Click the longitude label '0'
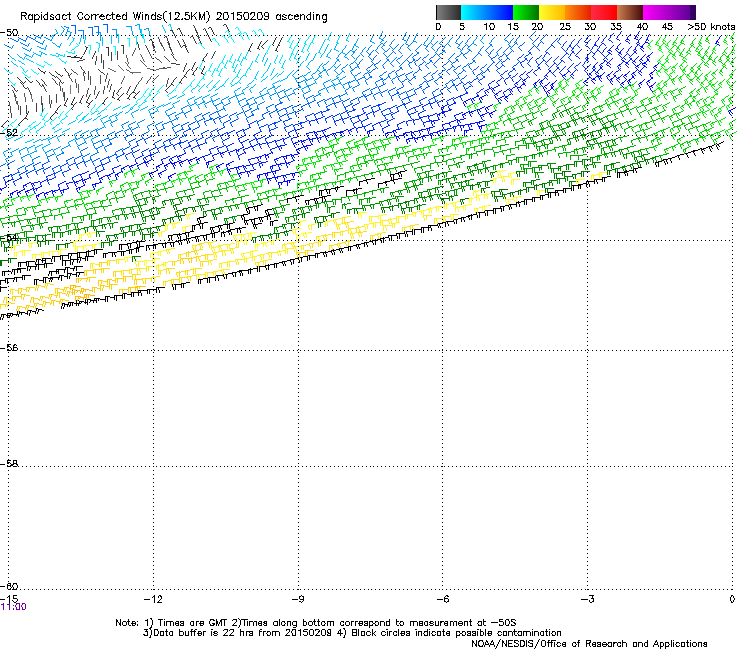The image size is (740, 650). [x=732, y=599]
